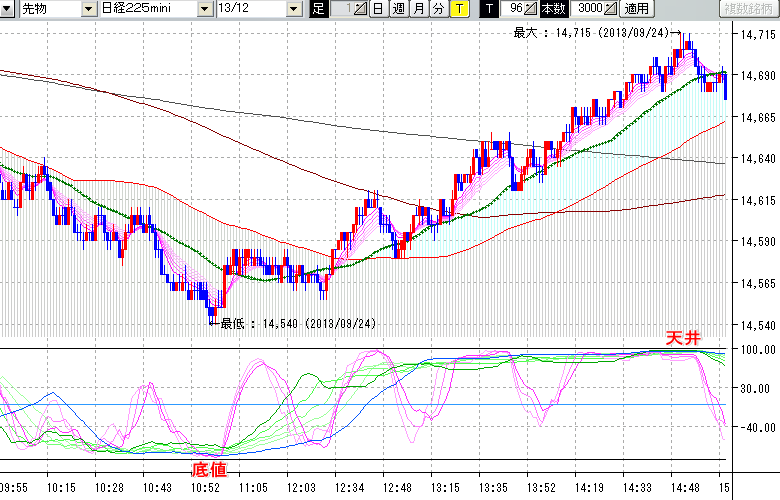Open the 日経225mini symbol dropdown
The height and width of the screenshot is (500, 780).
[x=205, y=9]
